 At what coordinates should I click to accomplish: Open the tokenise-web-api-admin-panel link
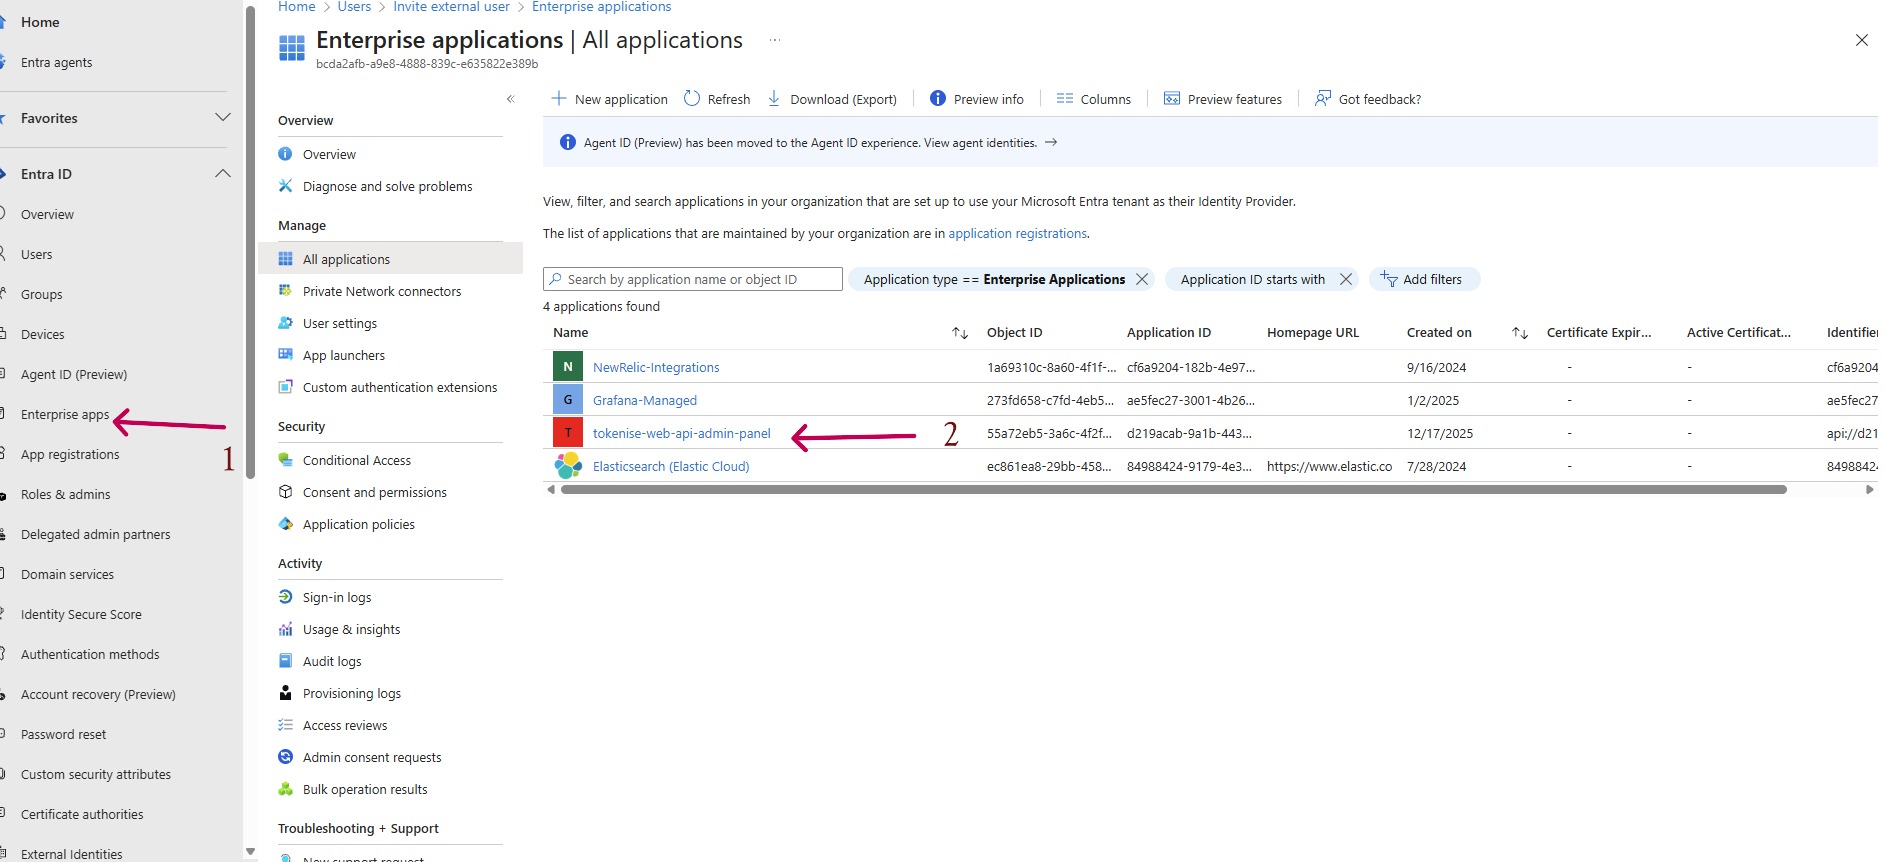682,433
